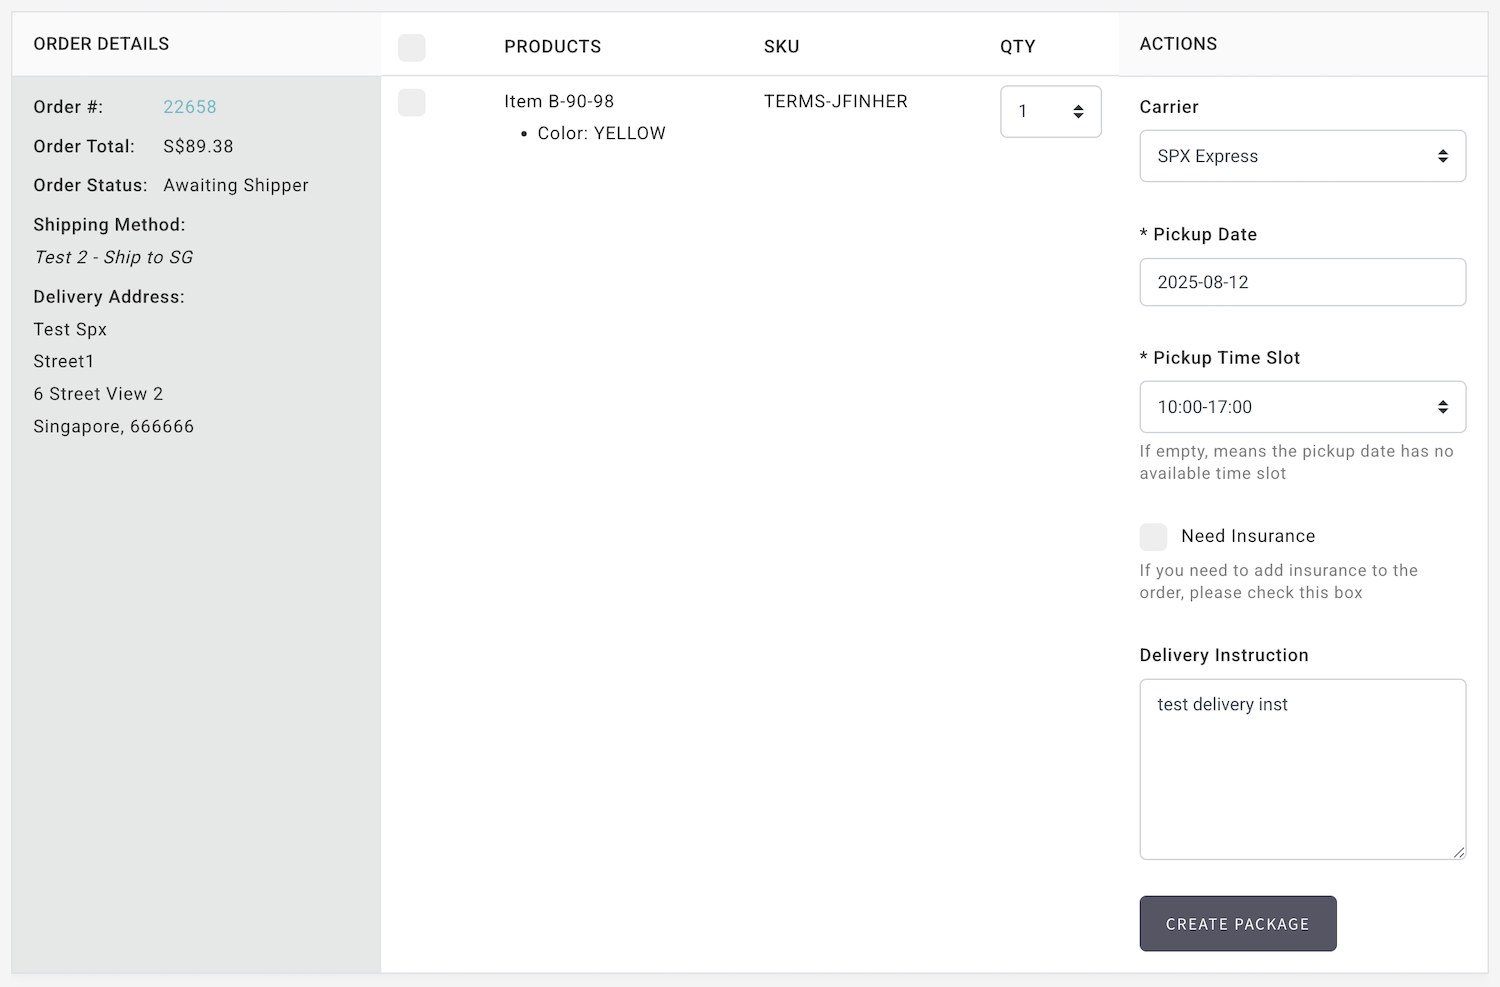Click the product name Item B-90-98
Screen dimensions: 1500x987
click(x=559, y=101)
